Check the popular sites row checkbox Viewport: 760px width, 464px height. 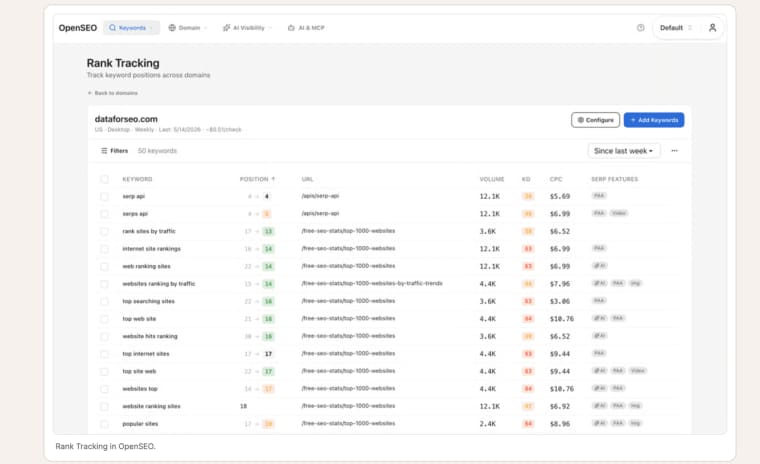click(x=104, y=424)
